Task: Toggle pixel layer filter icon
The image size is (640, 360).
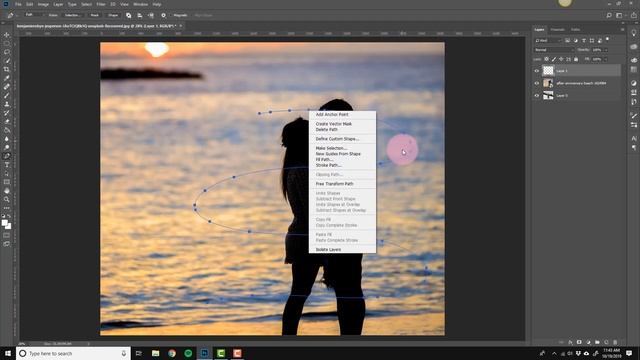Action: pyautogui.click(x=567, y=40)
